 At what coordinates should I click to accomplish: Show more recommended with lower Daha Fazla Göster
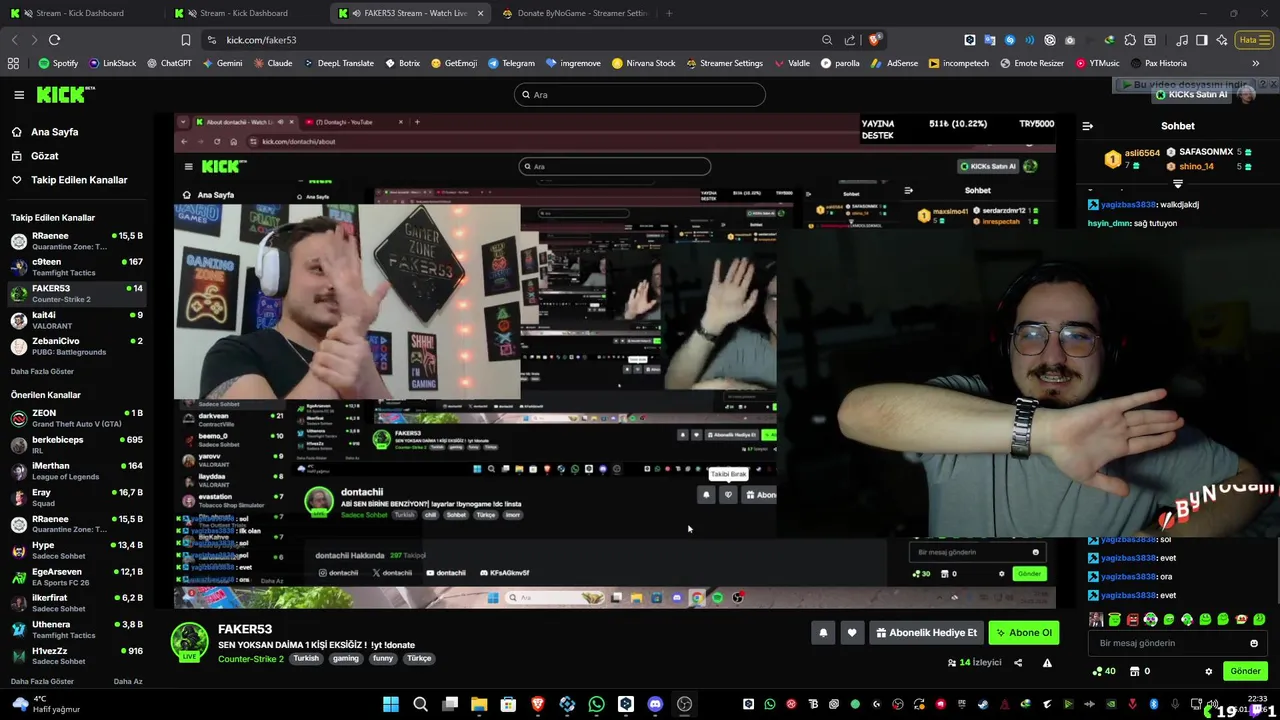point(42,681)
